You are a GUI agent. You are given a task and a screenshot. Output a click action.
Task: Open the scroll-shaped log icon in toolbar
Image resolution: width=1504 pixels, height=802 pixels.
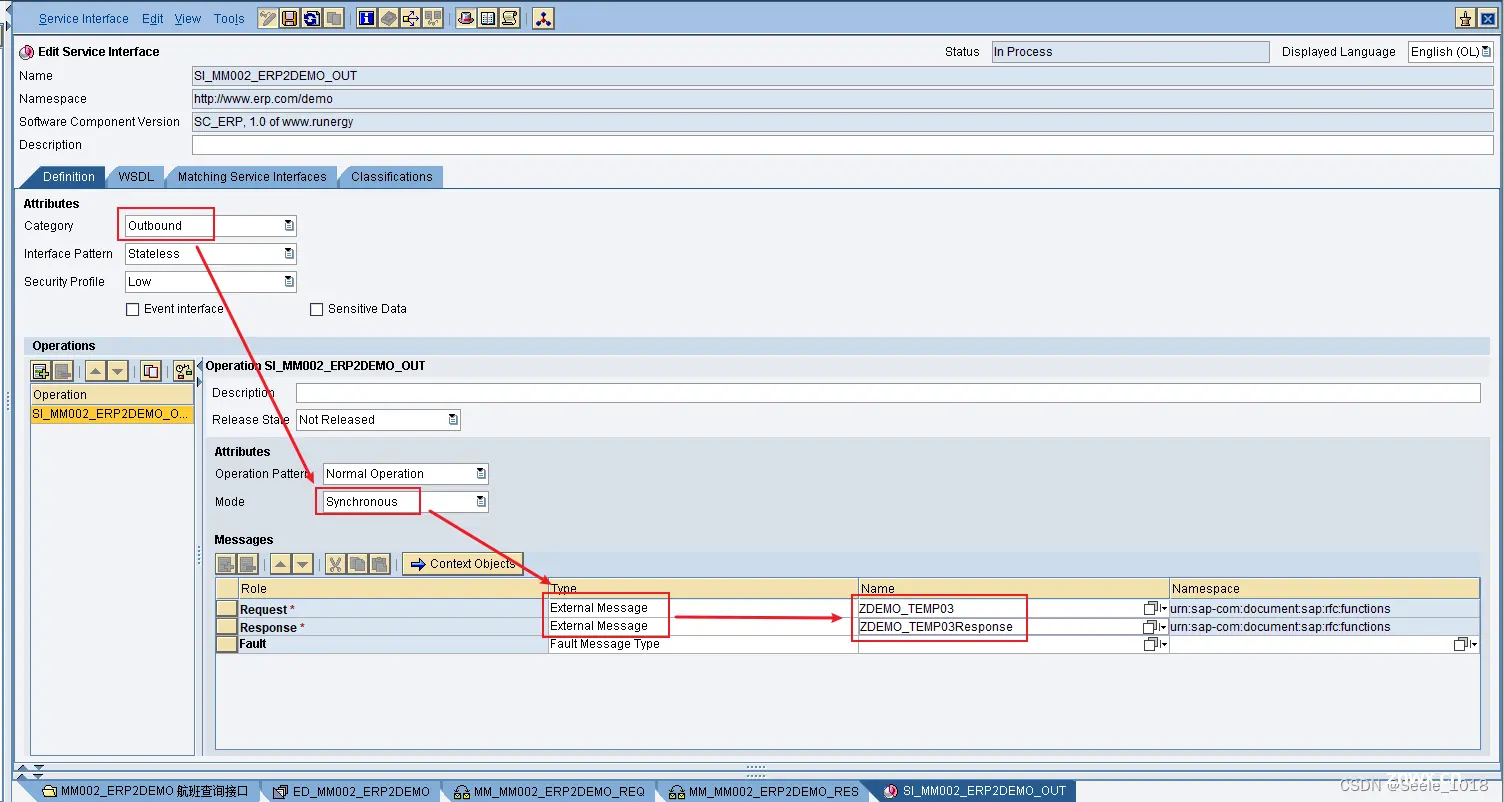point(509,18)
